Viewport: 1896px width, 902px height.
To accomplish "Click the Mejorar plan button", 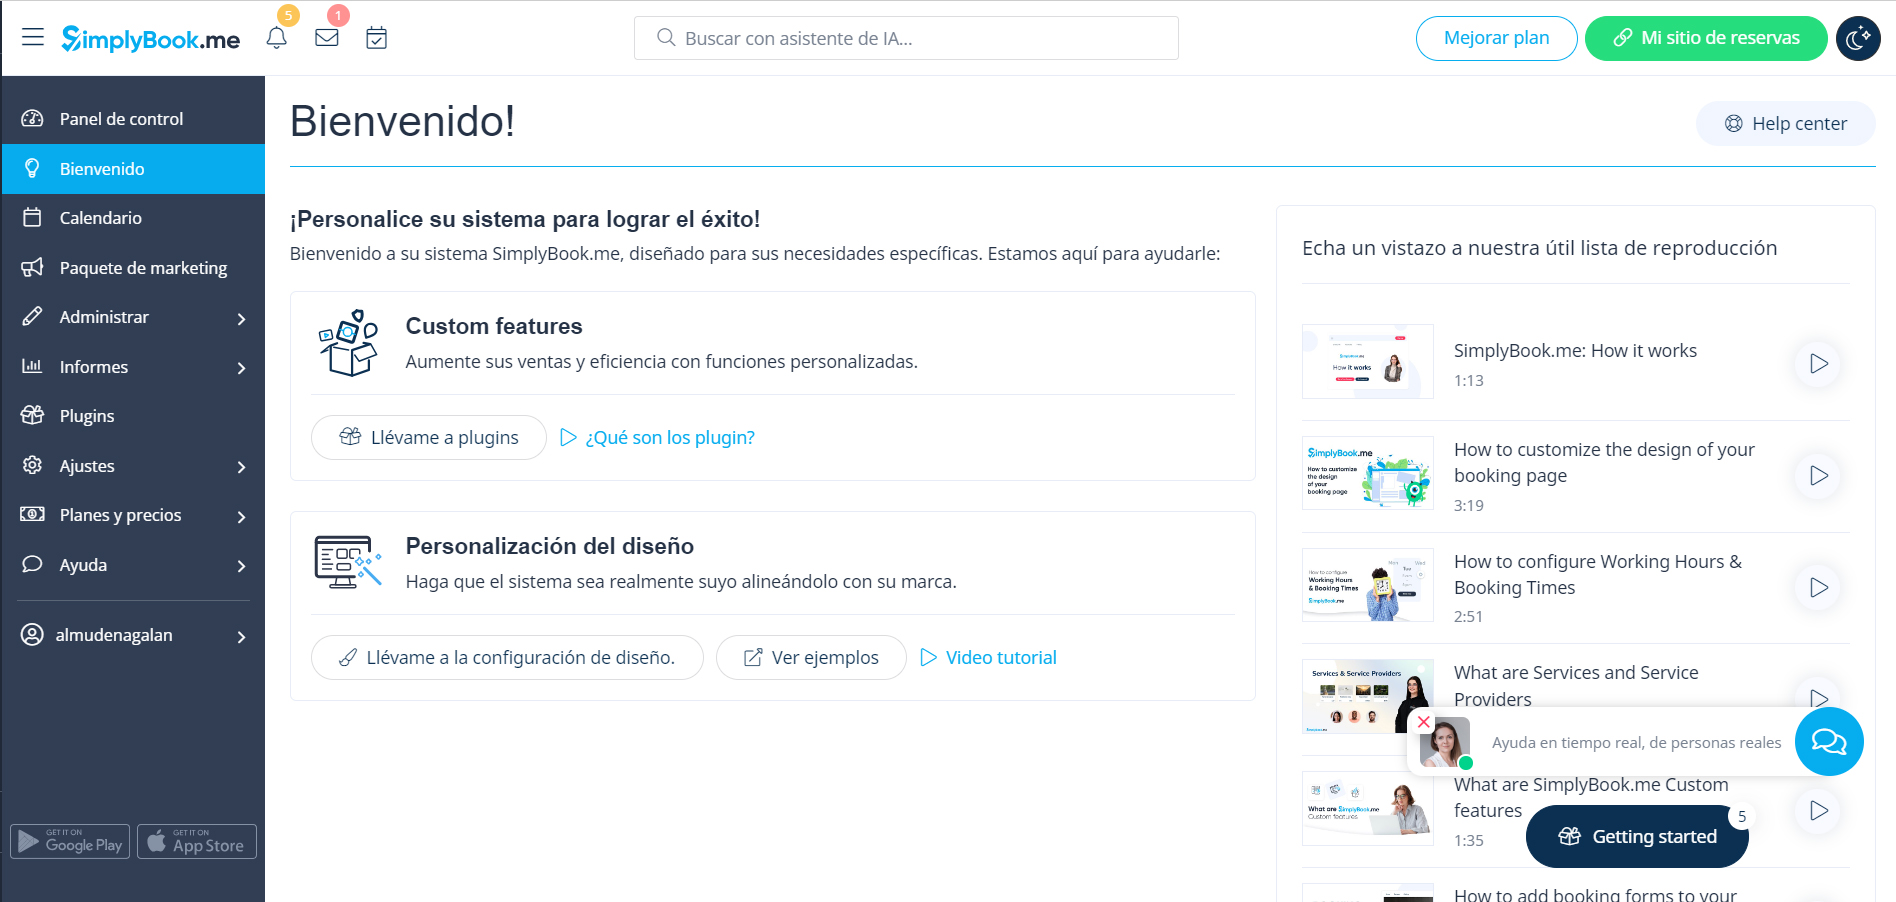I will pyautogui.click(x=1496, y=38).
